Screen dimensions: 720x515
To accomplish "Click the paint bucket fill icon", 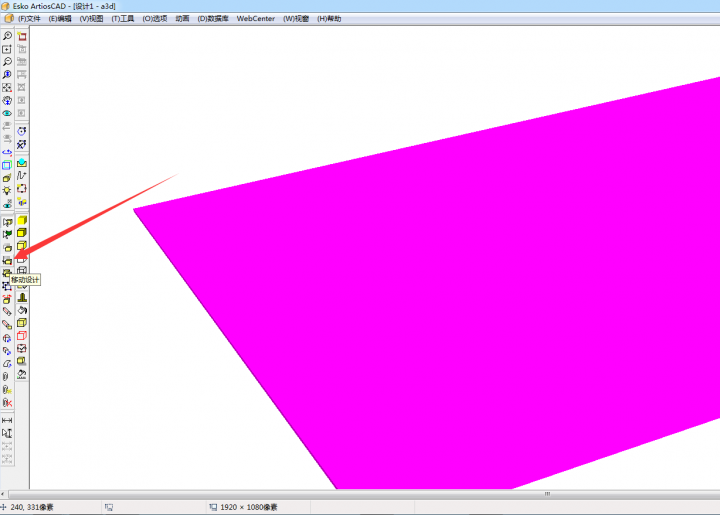I will coord(22,310).
